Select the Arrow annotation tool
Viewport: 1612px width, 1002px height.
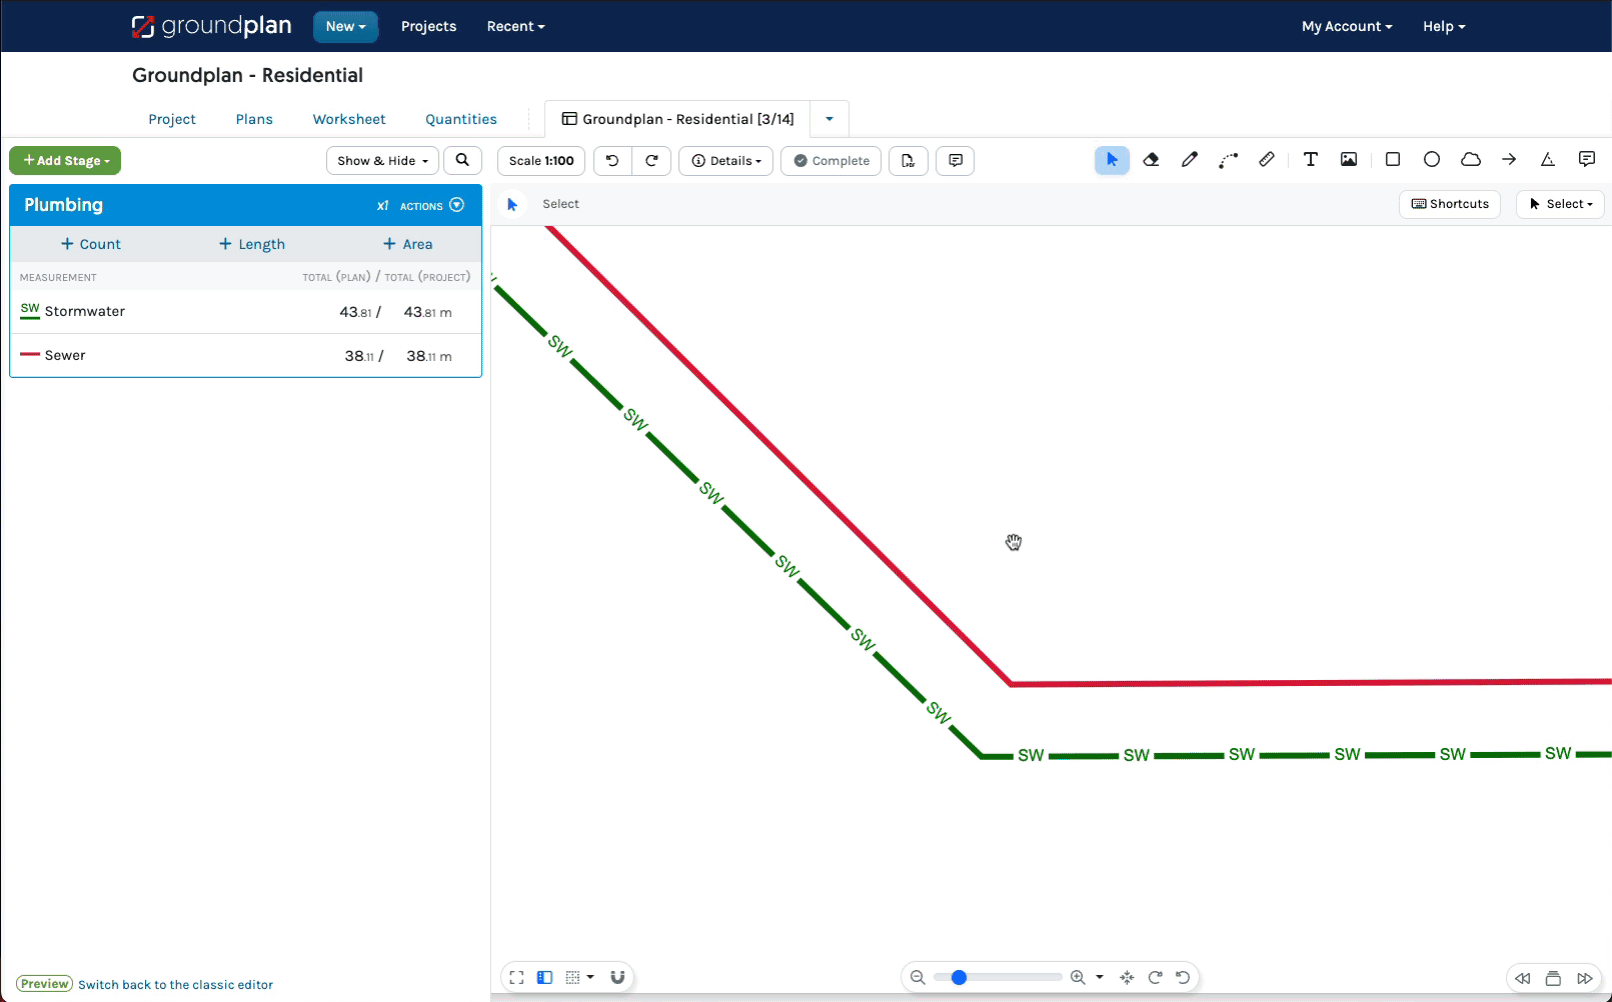click(x=1509, y=160)
